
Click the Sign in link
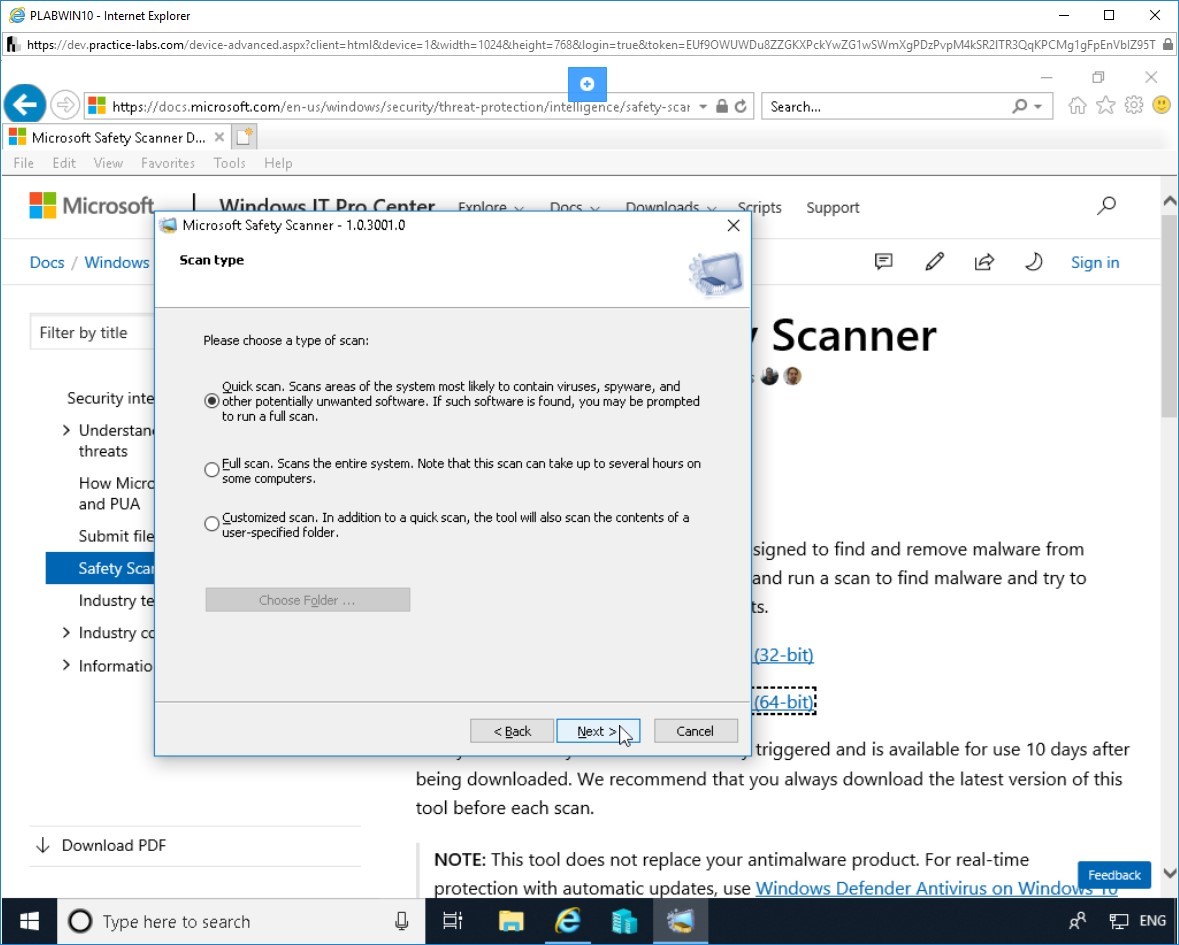1095,262
